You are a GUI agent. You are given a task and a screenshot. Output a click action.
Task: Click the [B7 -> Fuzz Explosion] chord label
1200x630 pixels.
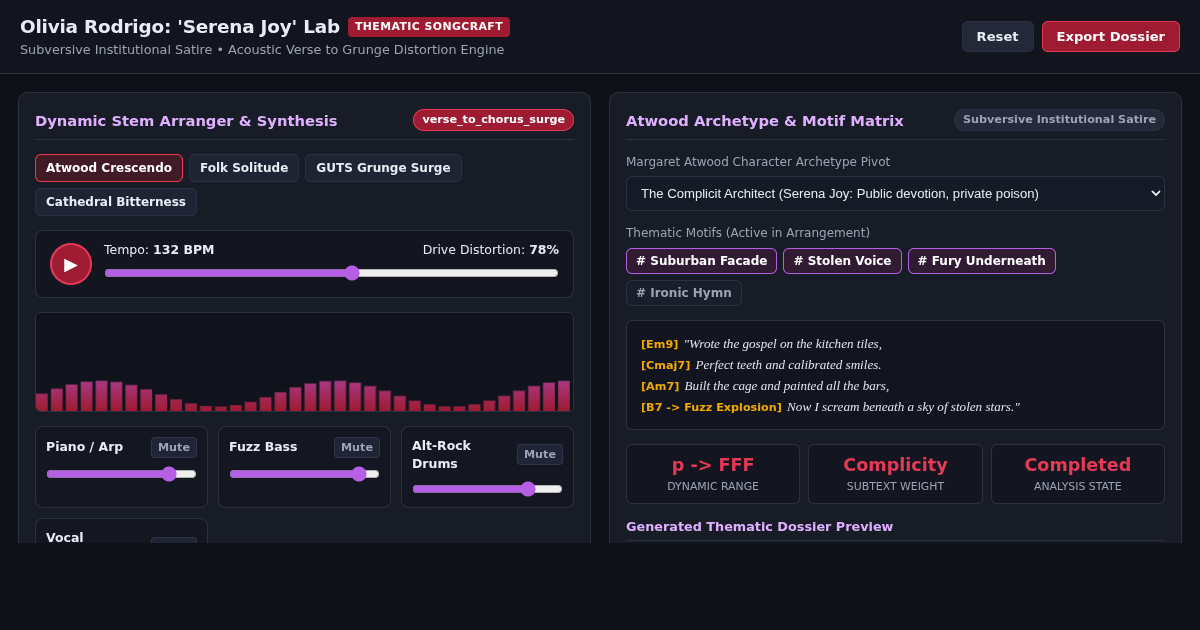[x=711, y=407]
